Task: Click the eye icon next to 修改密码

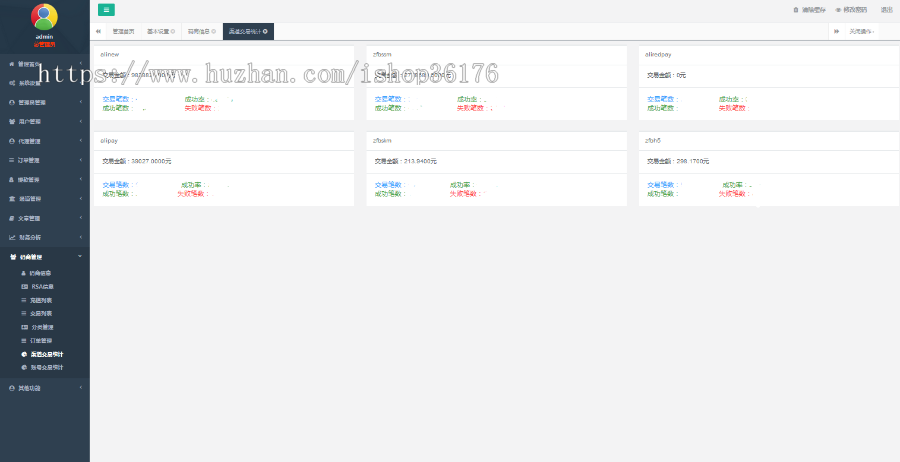Action: click(838, 10)
